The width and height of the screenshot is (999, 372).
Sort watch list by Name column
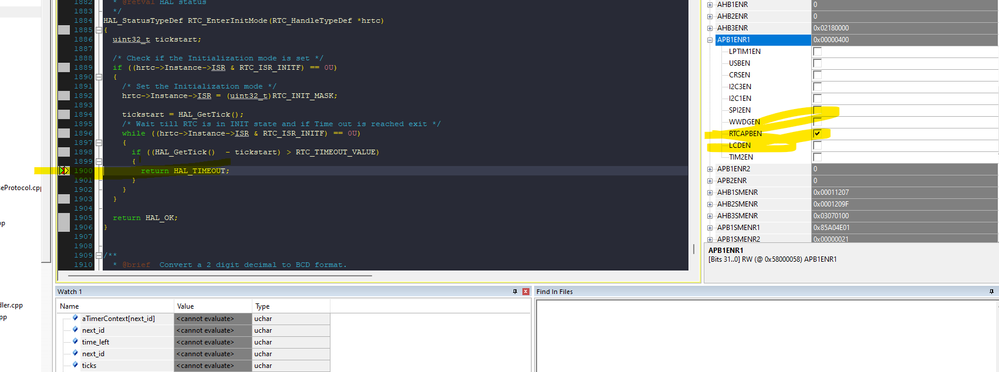(115, 306)
